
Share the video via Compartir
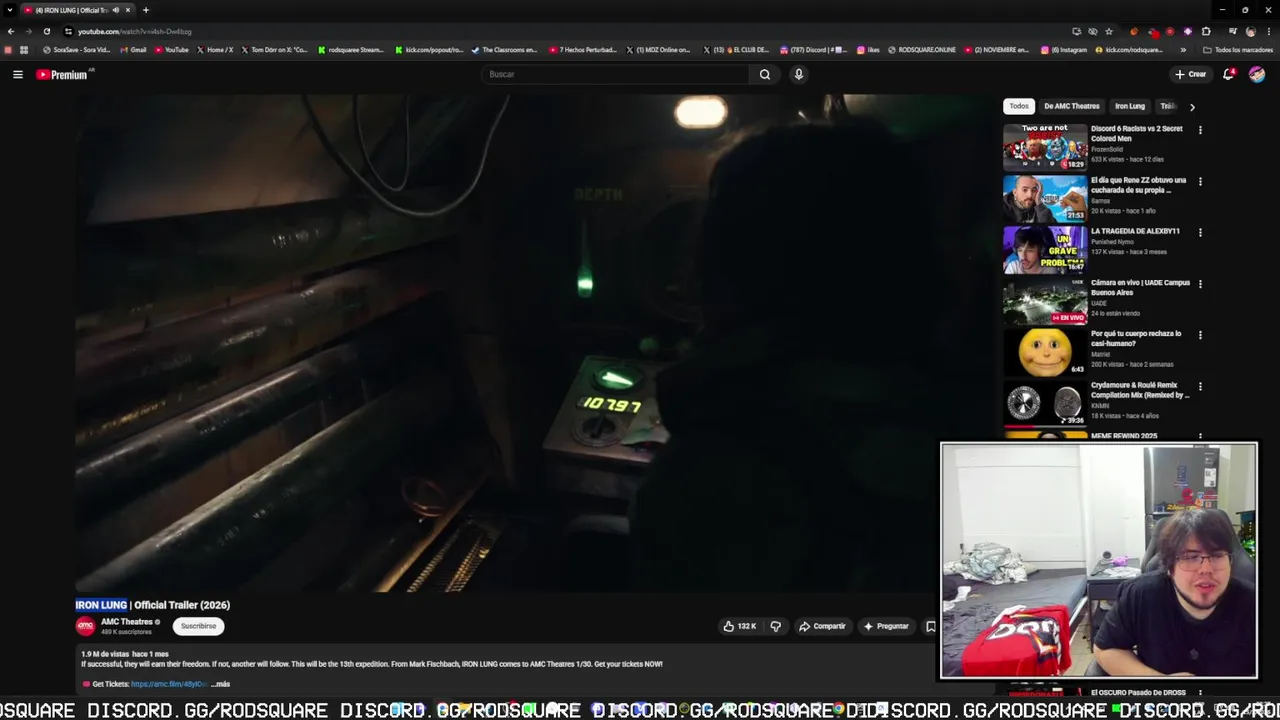coord(822,626)
